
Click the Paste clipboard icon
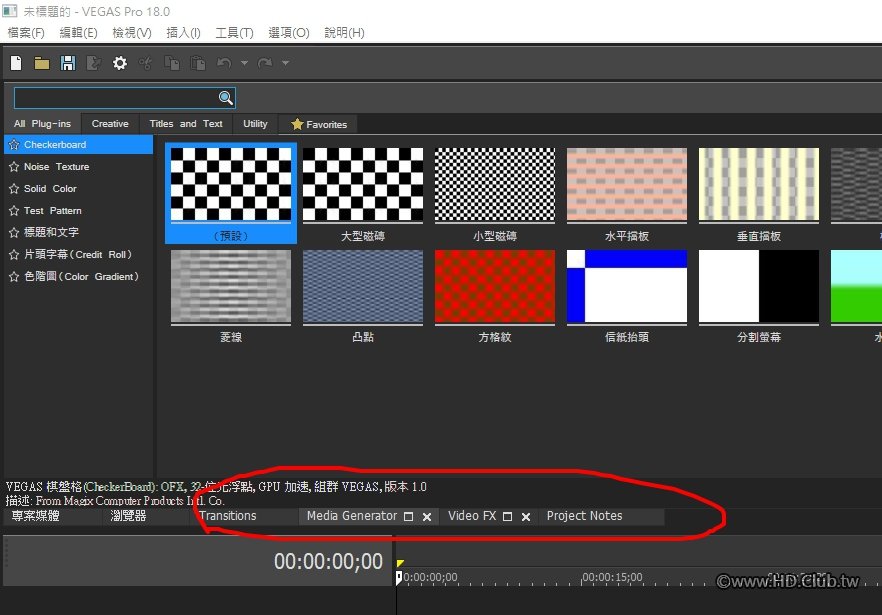pos(197,63)
